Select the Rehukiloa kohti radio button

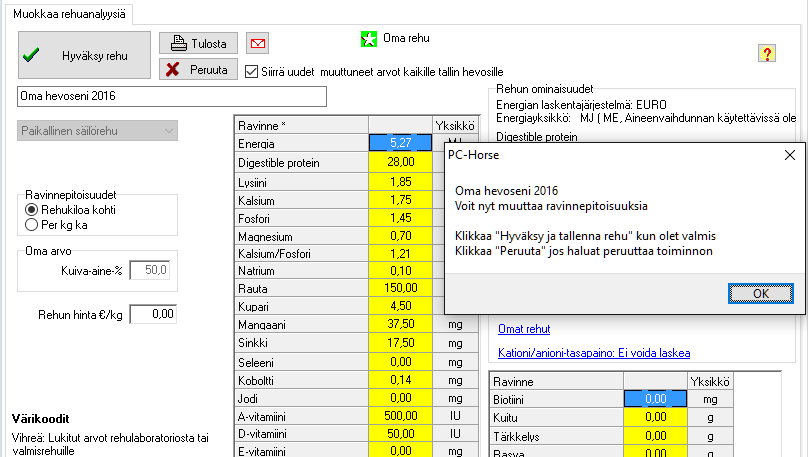(x=32, y=210)
